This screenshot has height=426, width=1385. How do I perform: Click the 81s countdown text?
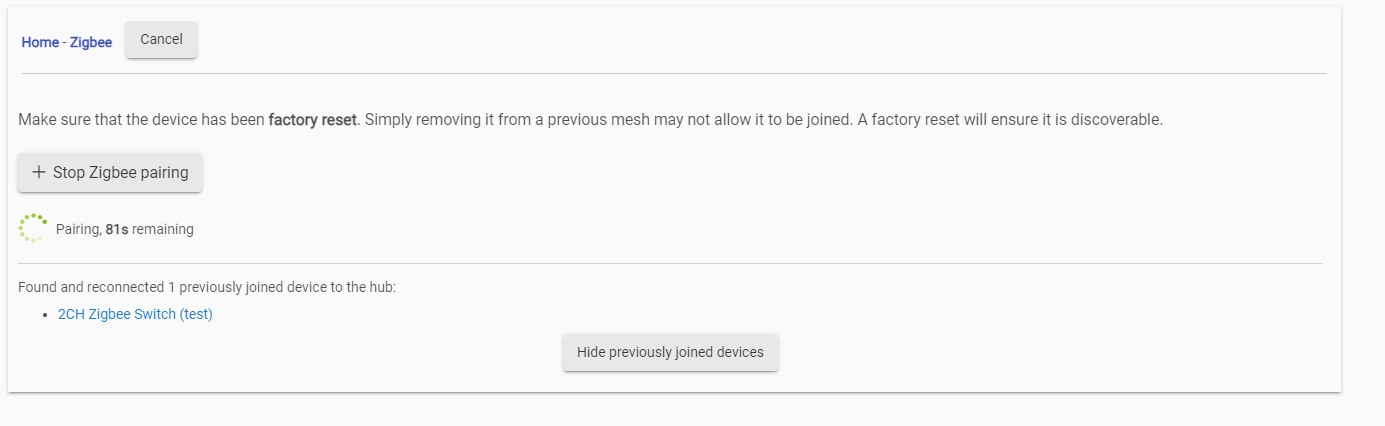(x=116, y=229)
